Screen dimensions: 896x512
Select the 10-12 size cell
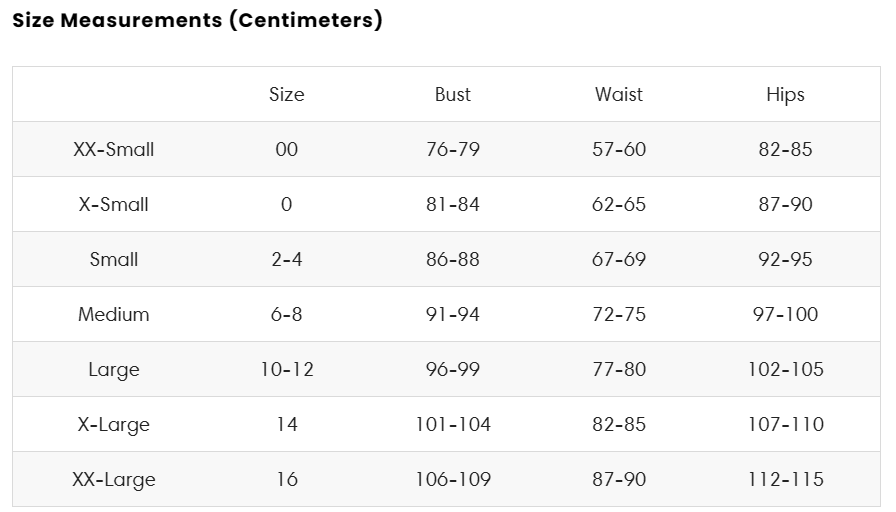pos(286,369)
